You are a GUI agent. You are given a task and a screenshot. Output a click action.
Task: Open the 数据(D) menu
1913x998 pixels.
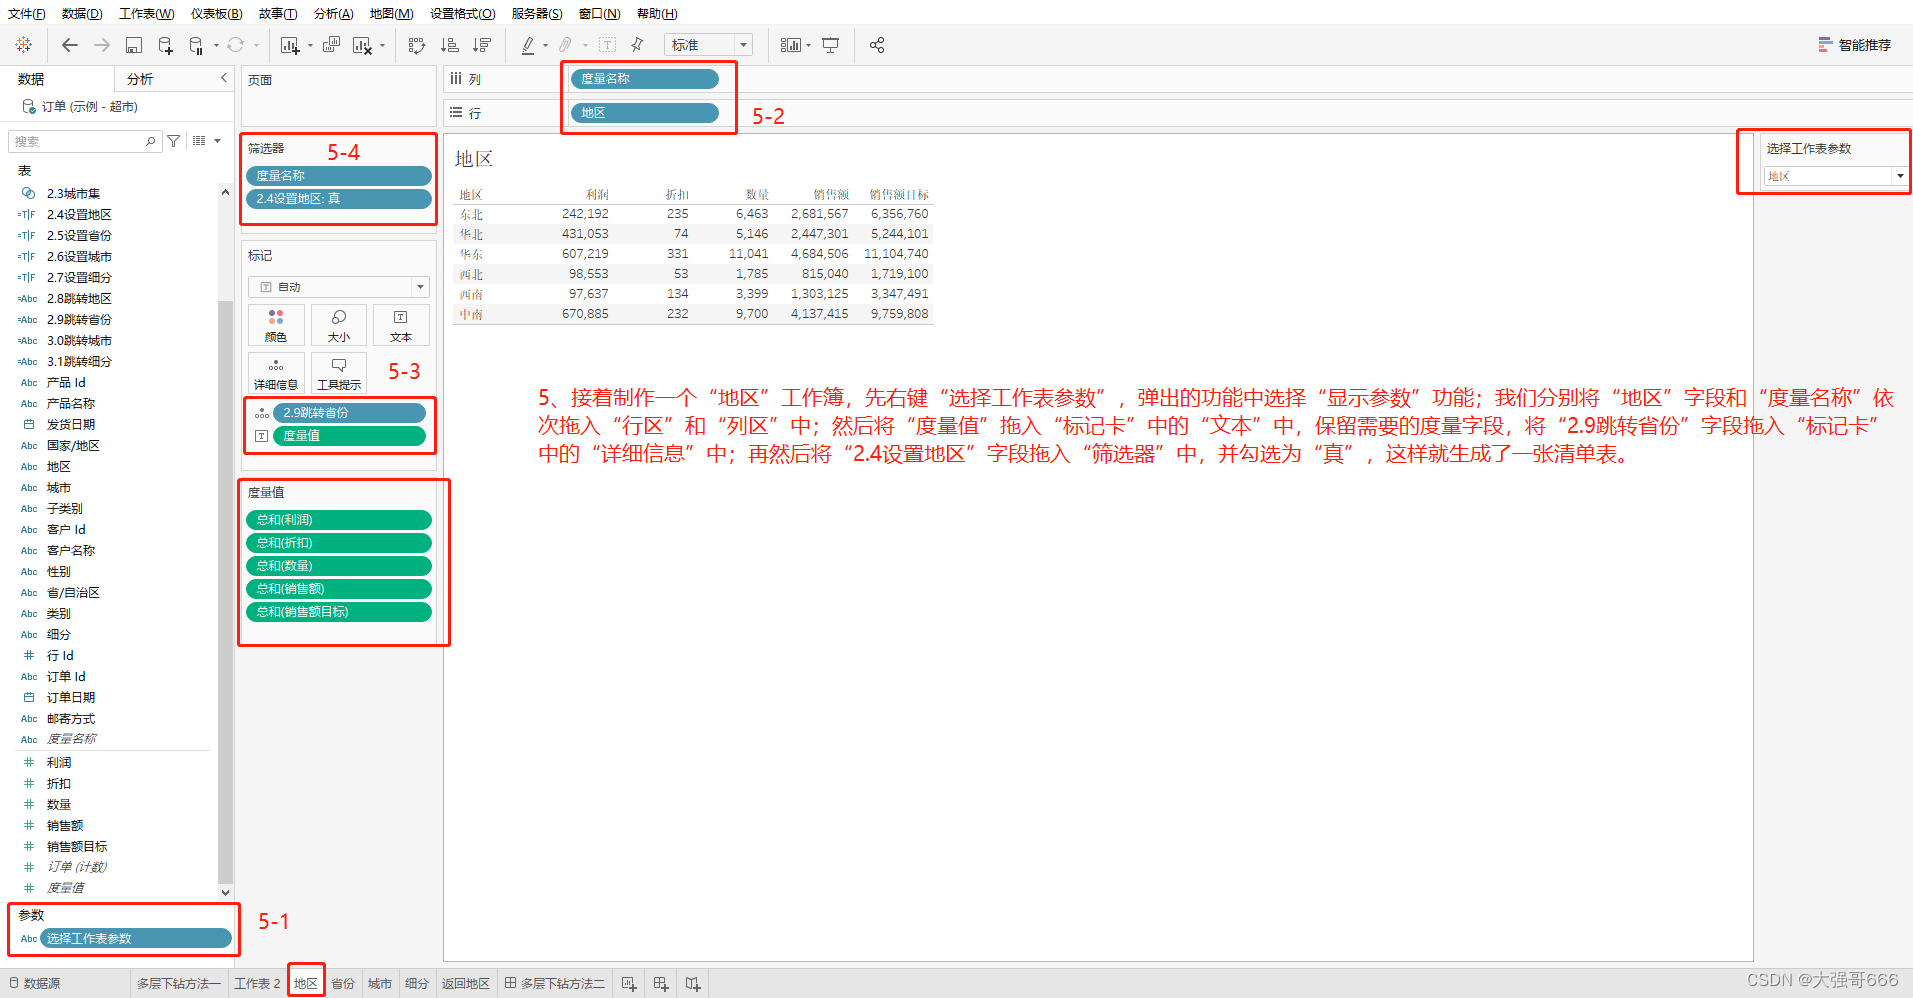click(82, 14)
